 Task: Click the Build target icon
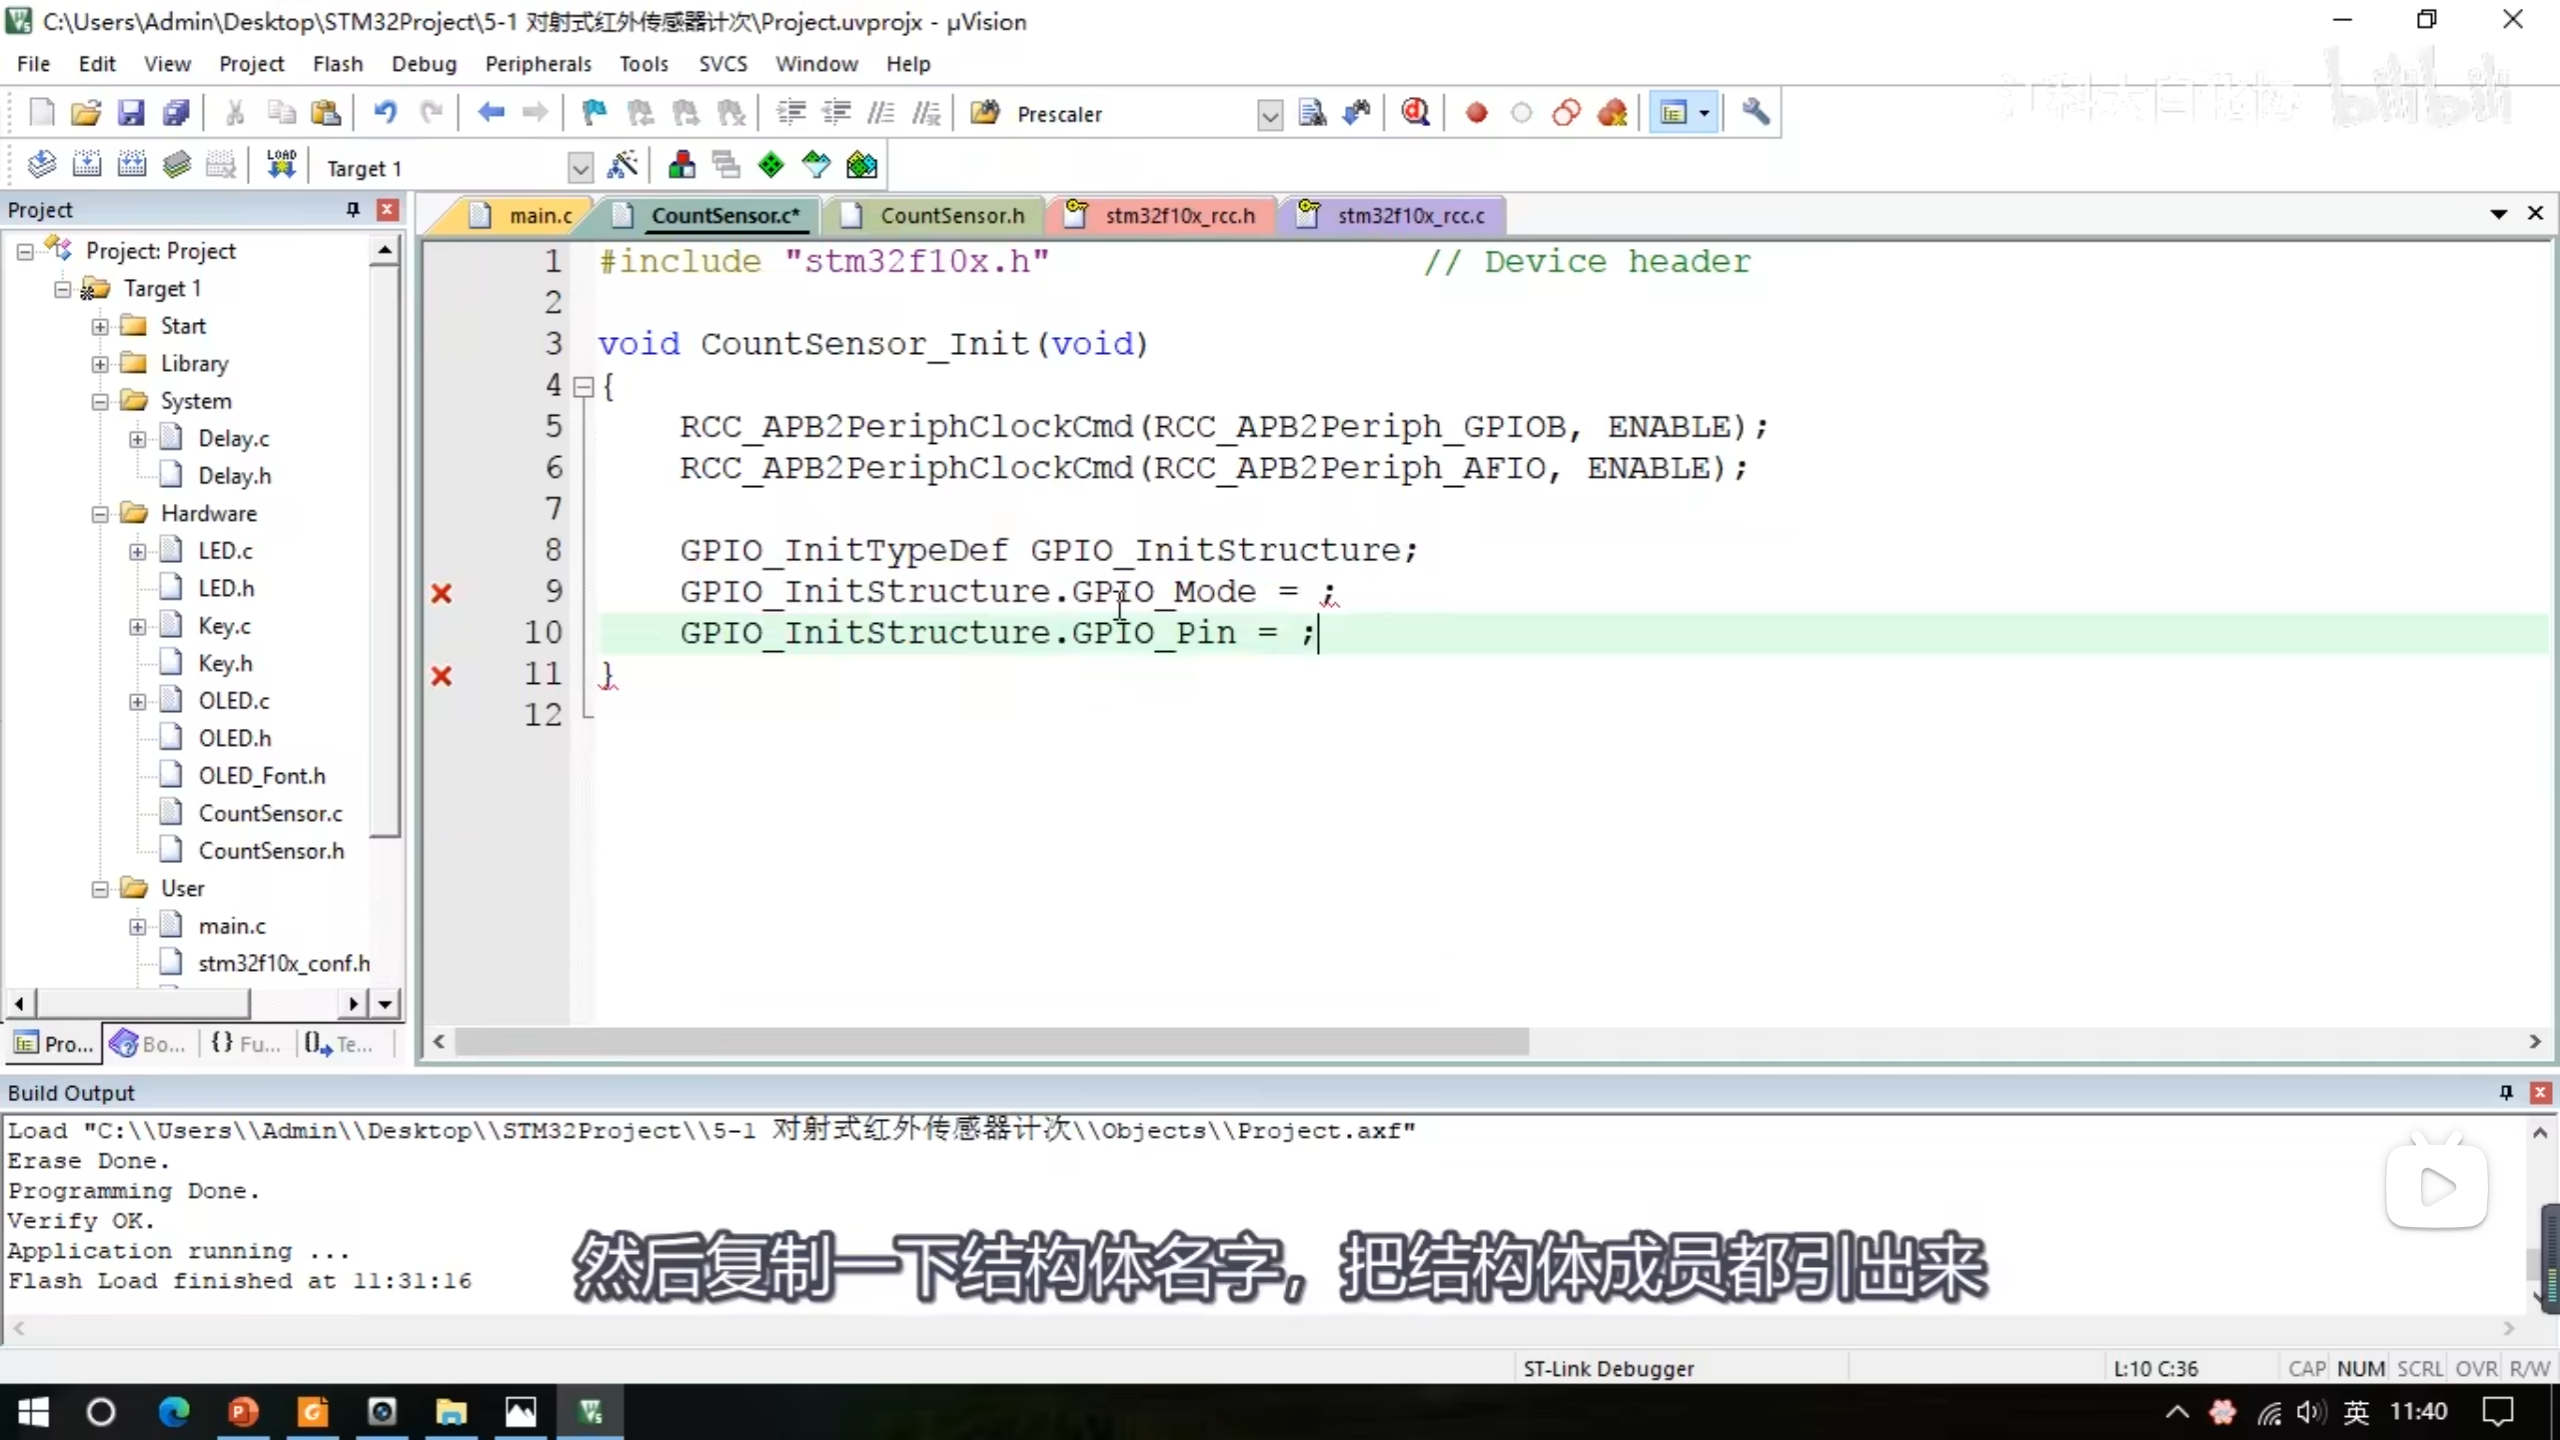(87, 165)
